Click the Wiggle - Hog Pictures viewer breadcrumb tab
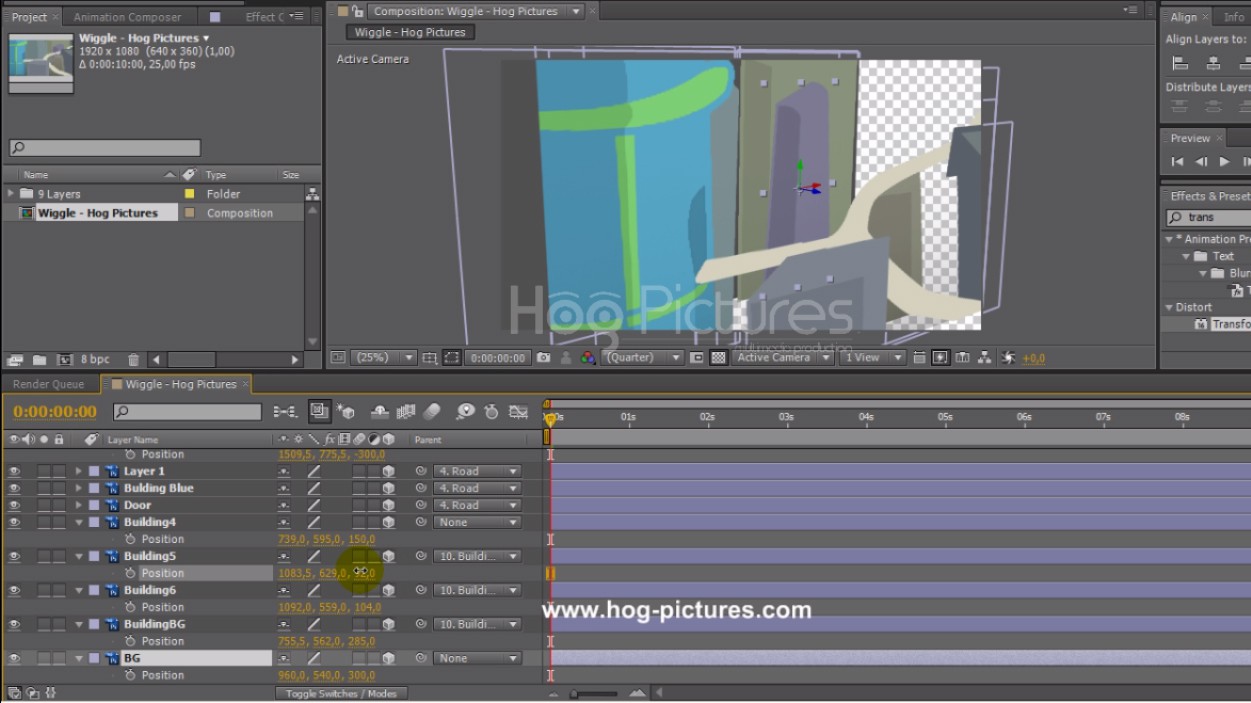Image resolution: width=1251 pixels, height=703 pixels. (410, 32)
